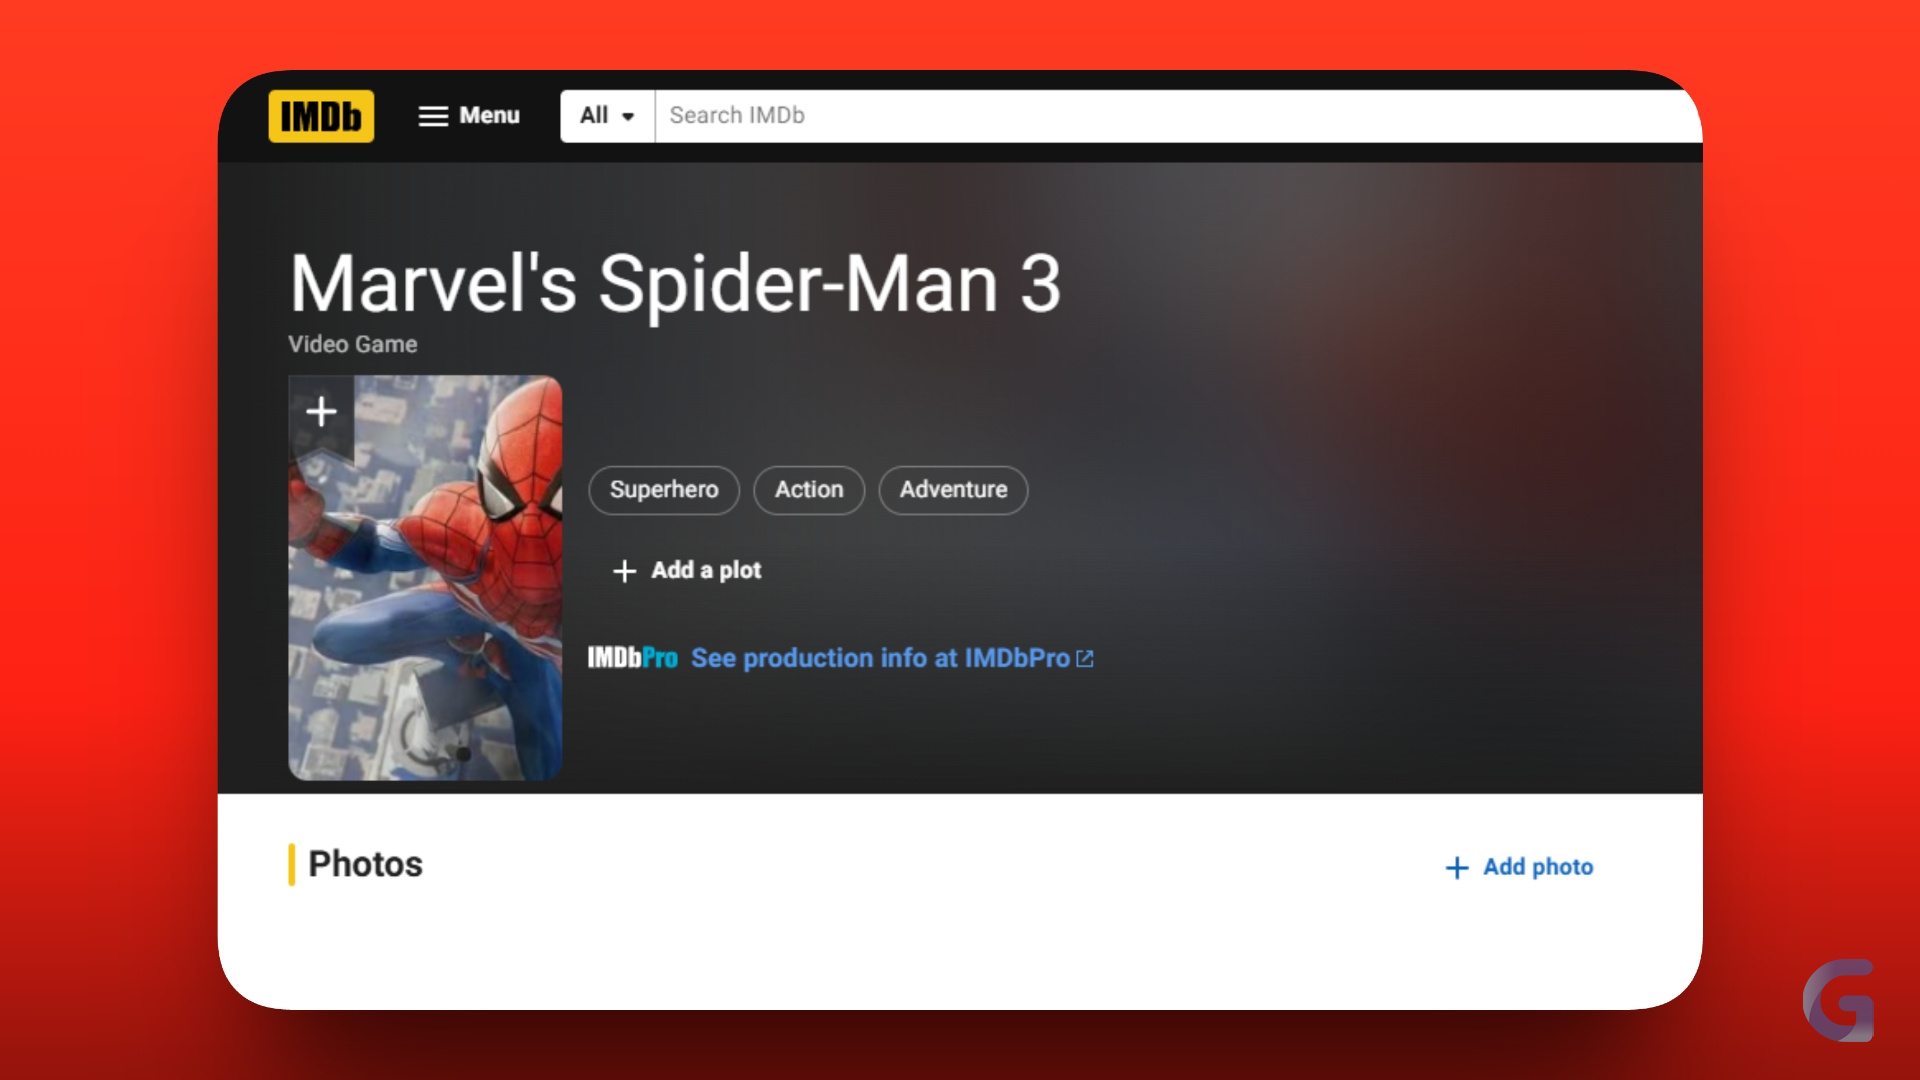Click the Video Game label
This screenshot has width=1920, height=1080.
[353, 344]
